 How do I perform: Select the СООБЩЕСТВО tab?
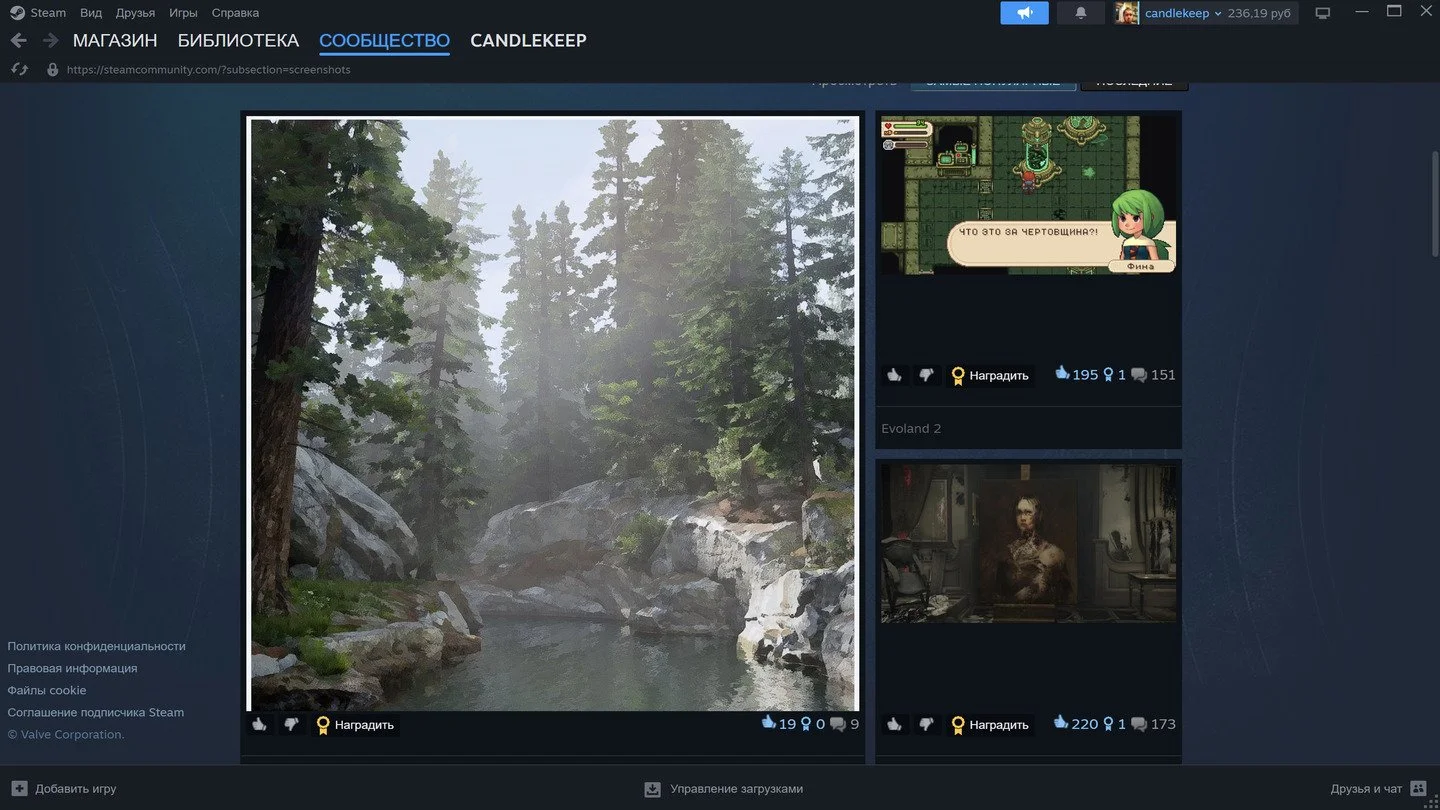tap(384, 41)
